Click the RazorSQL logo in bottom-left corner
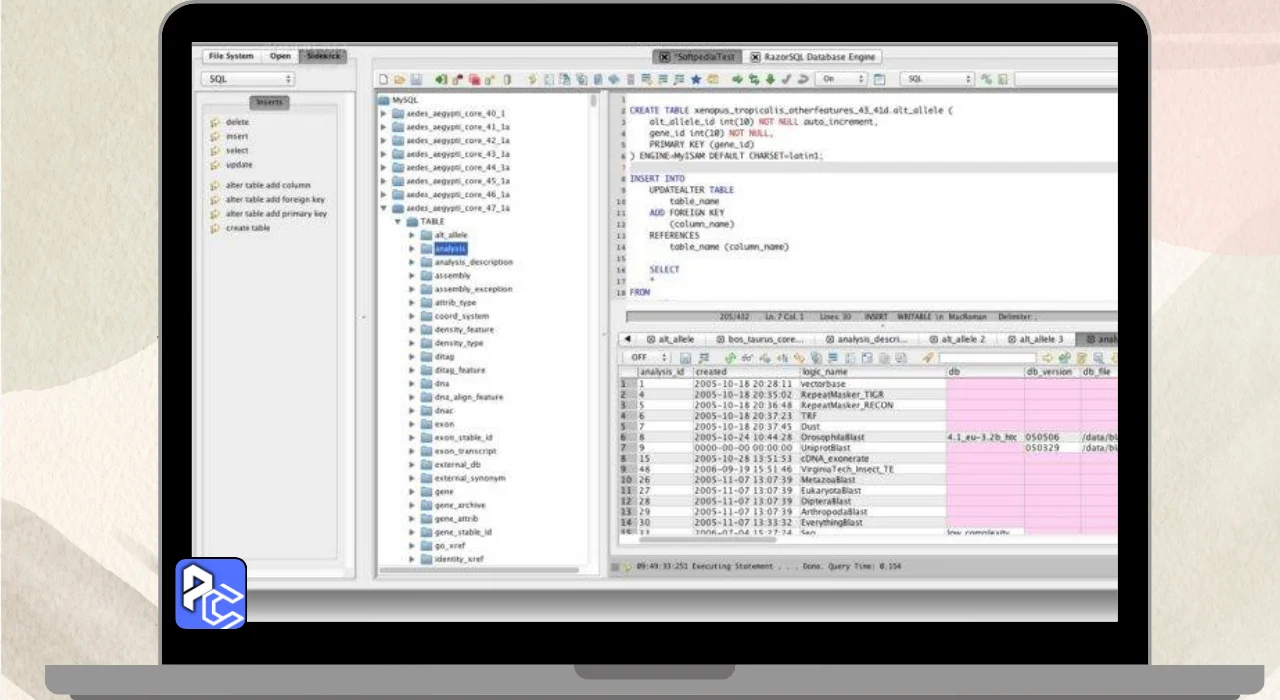Screen dimensions: 1280x700 pyautogui.click(x=211, y=594)
